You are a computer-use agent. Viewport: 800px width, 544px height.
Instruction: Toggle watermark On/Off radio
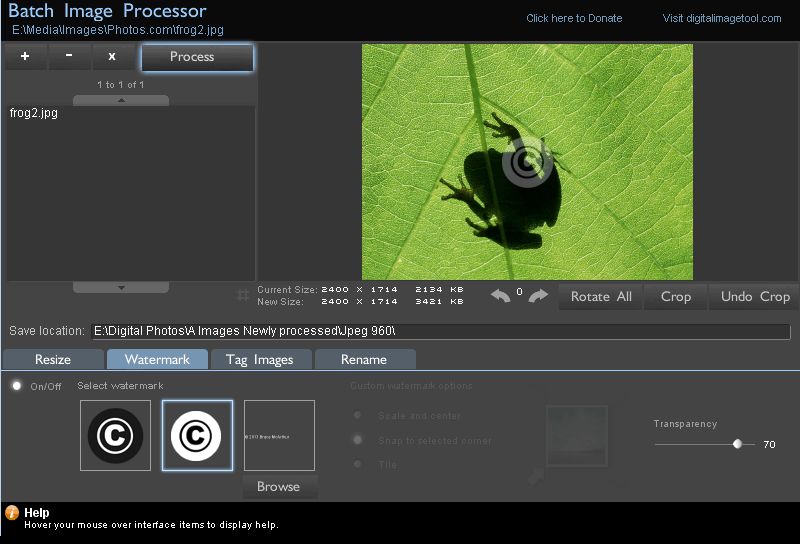point(17,385)
